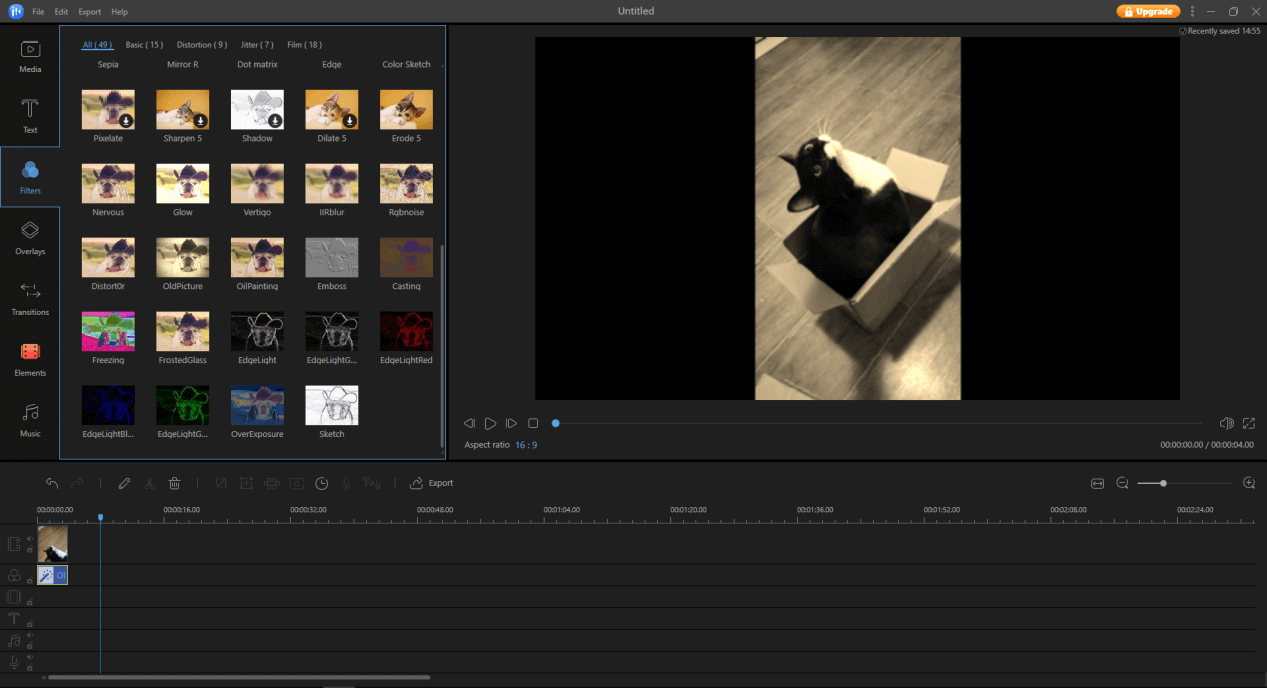Open the three-dot more options menu
Image resolution: width=1267 pixels, height=688 pixels.
[x=1192, y=11]
